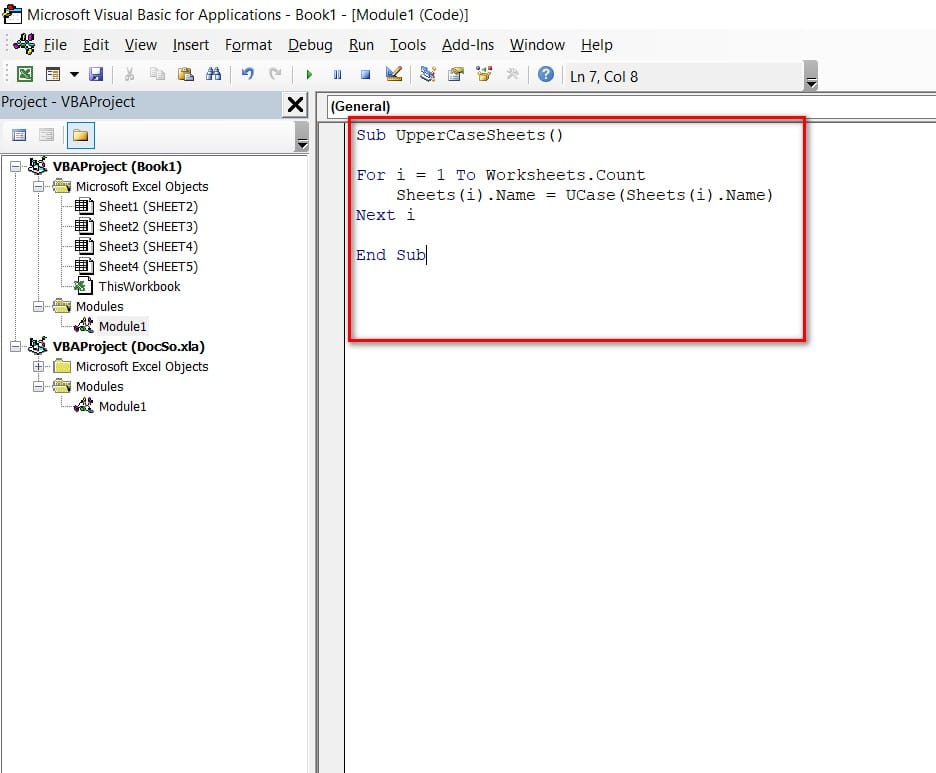Screen dimensions: 936x773
Task: Open toolbar options arrow beside Ln 7, Col 8
Action: 811,75
